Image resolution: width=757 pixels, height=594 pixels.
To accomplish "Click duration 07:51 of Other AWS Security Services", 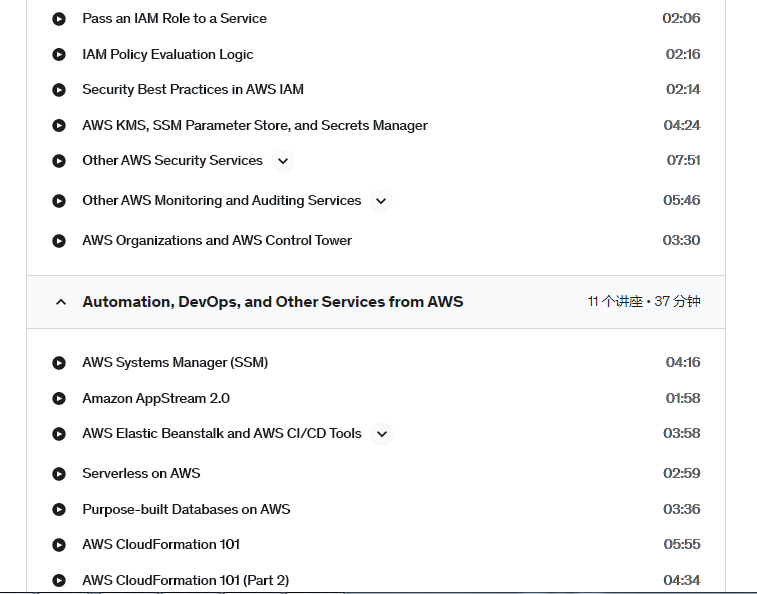I will (x=683, y=160).
